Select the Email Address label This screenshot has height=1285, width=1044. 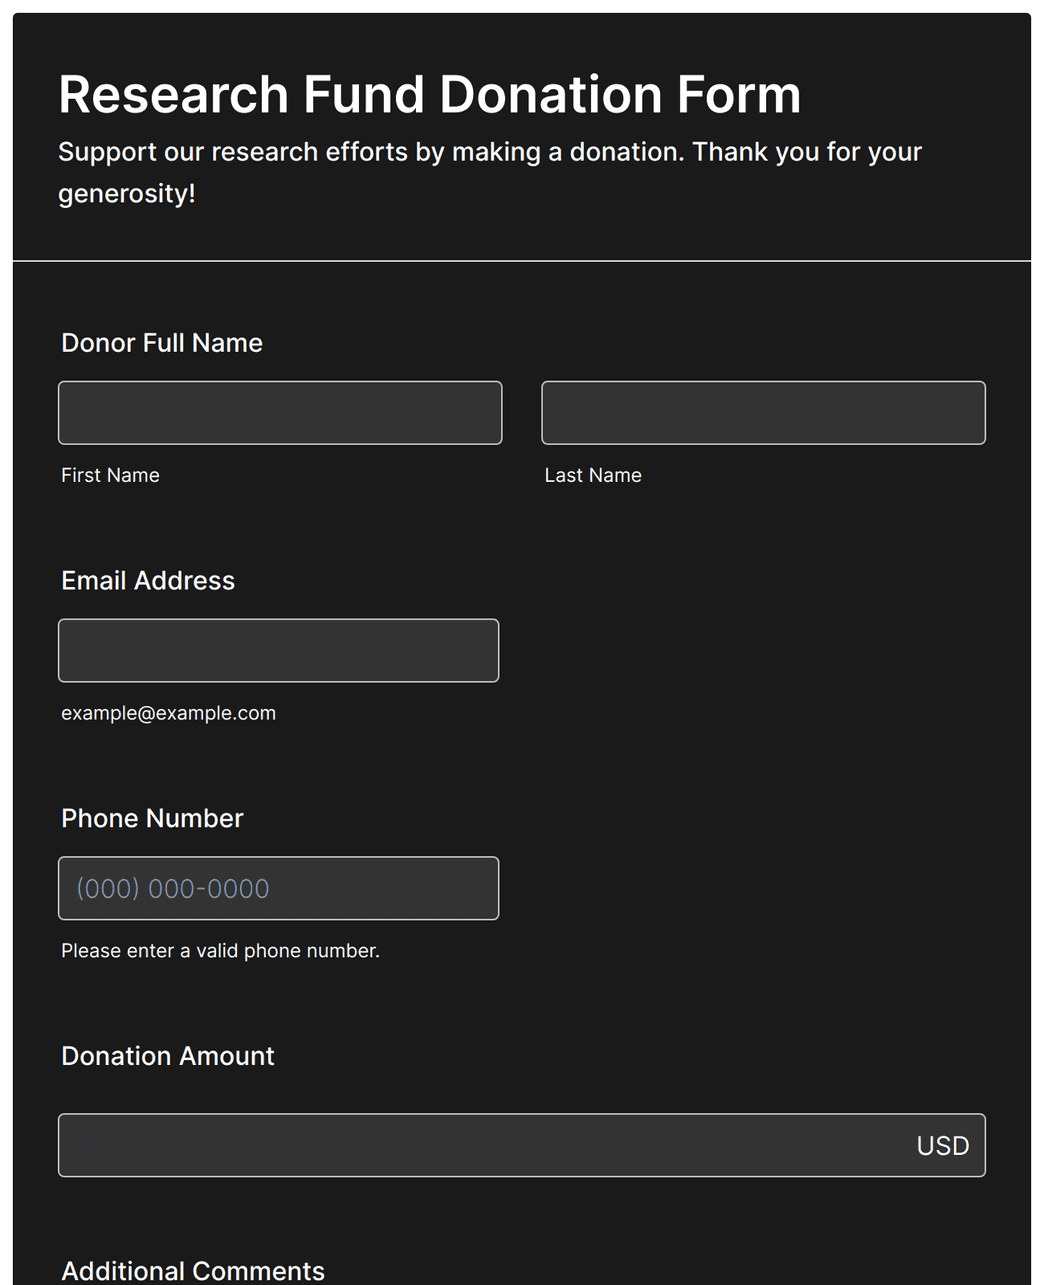coord(148,581)
